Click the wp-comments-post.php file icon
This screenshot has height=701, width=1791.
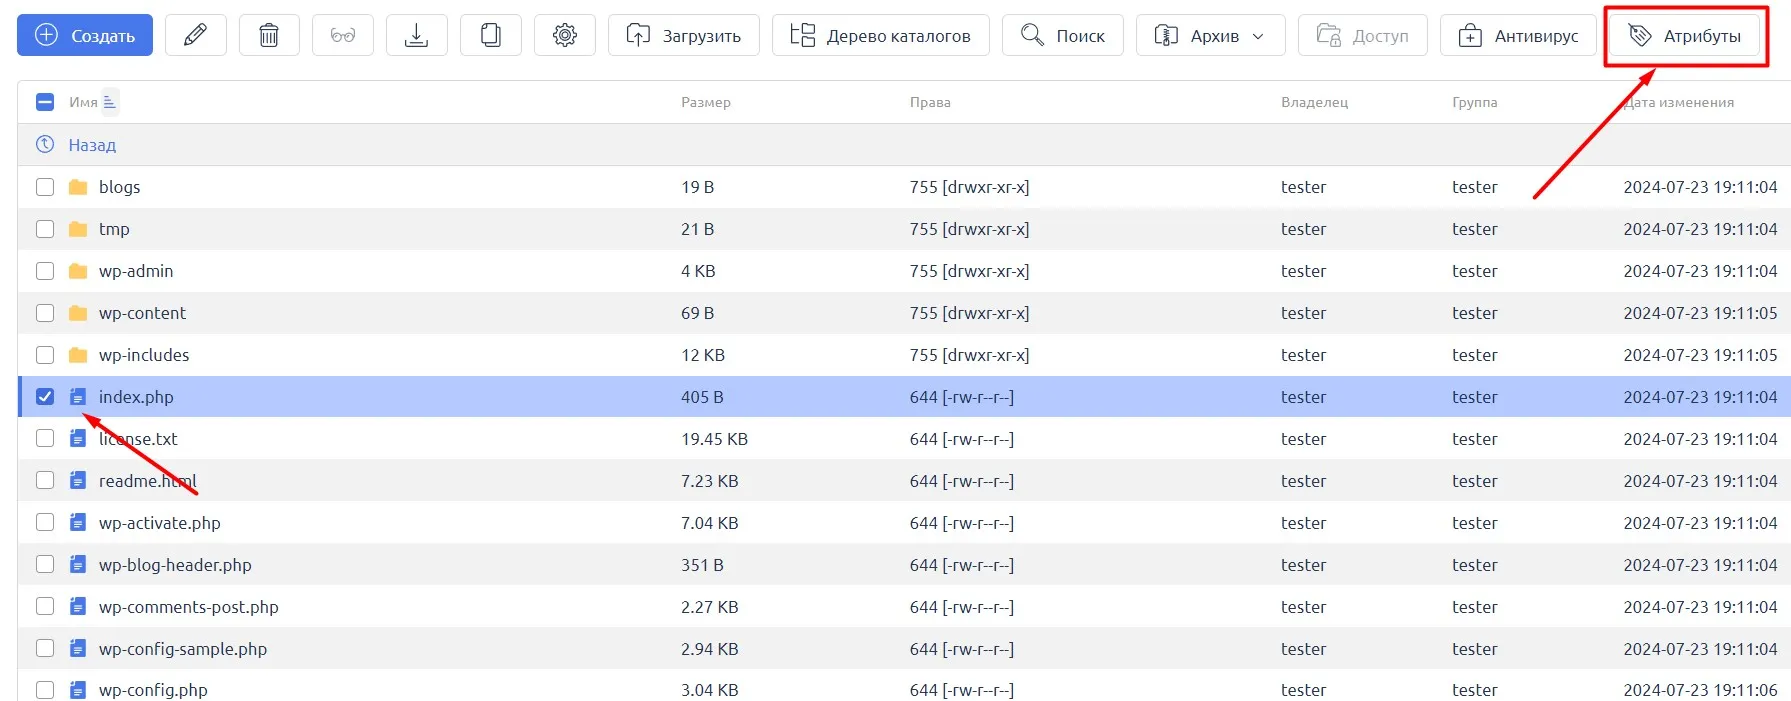(78, 606)
